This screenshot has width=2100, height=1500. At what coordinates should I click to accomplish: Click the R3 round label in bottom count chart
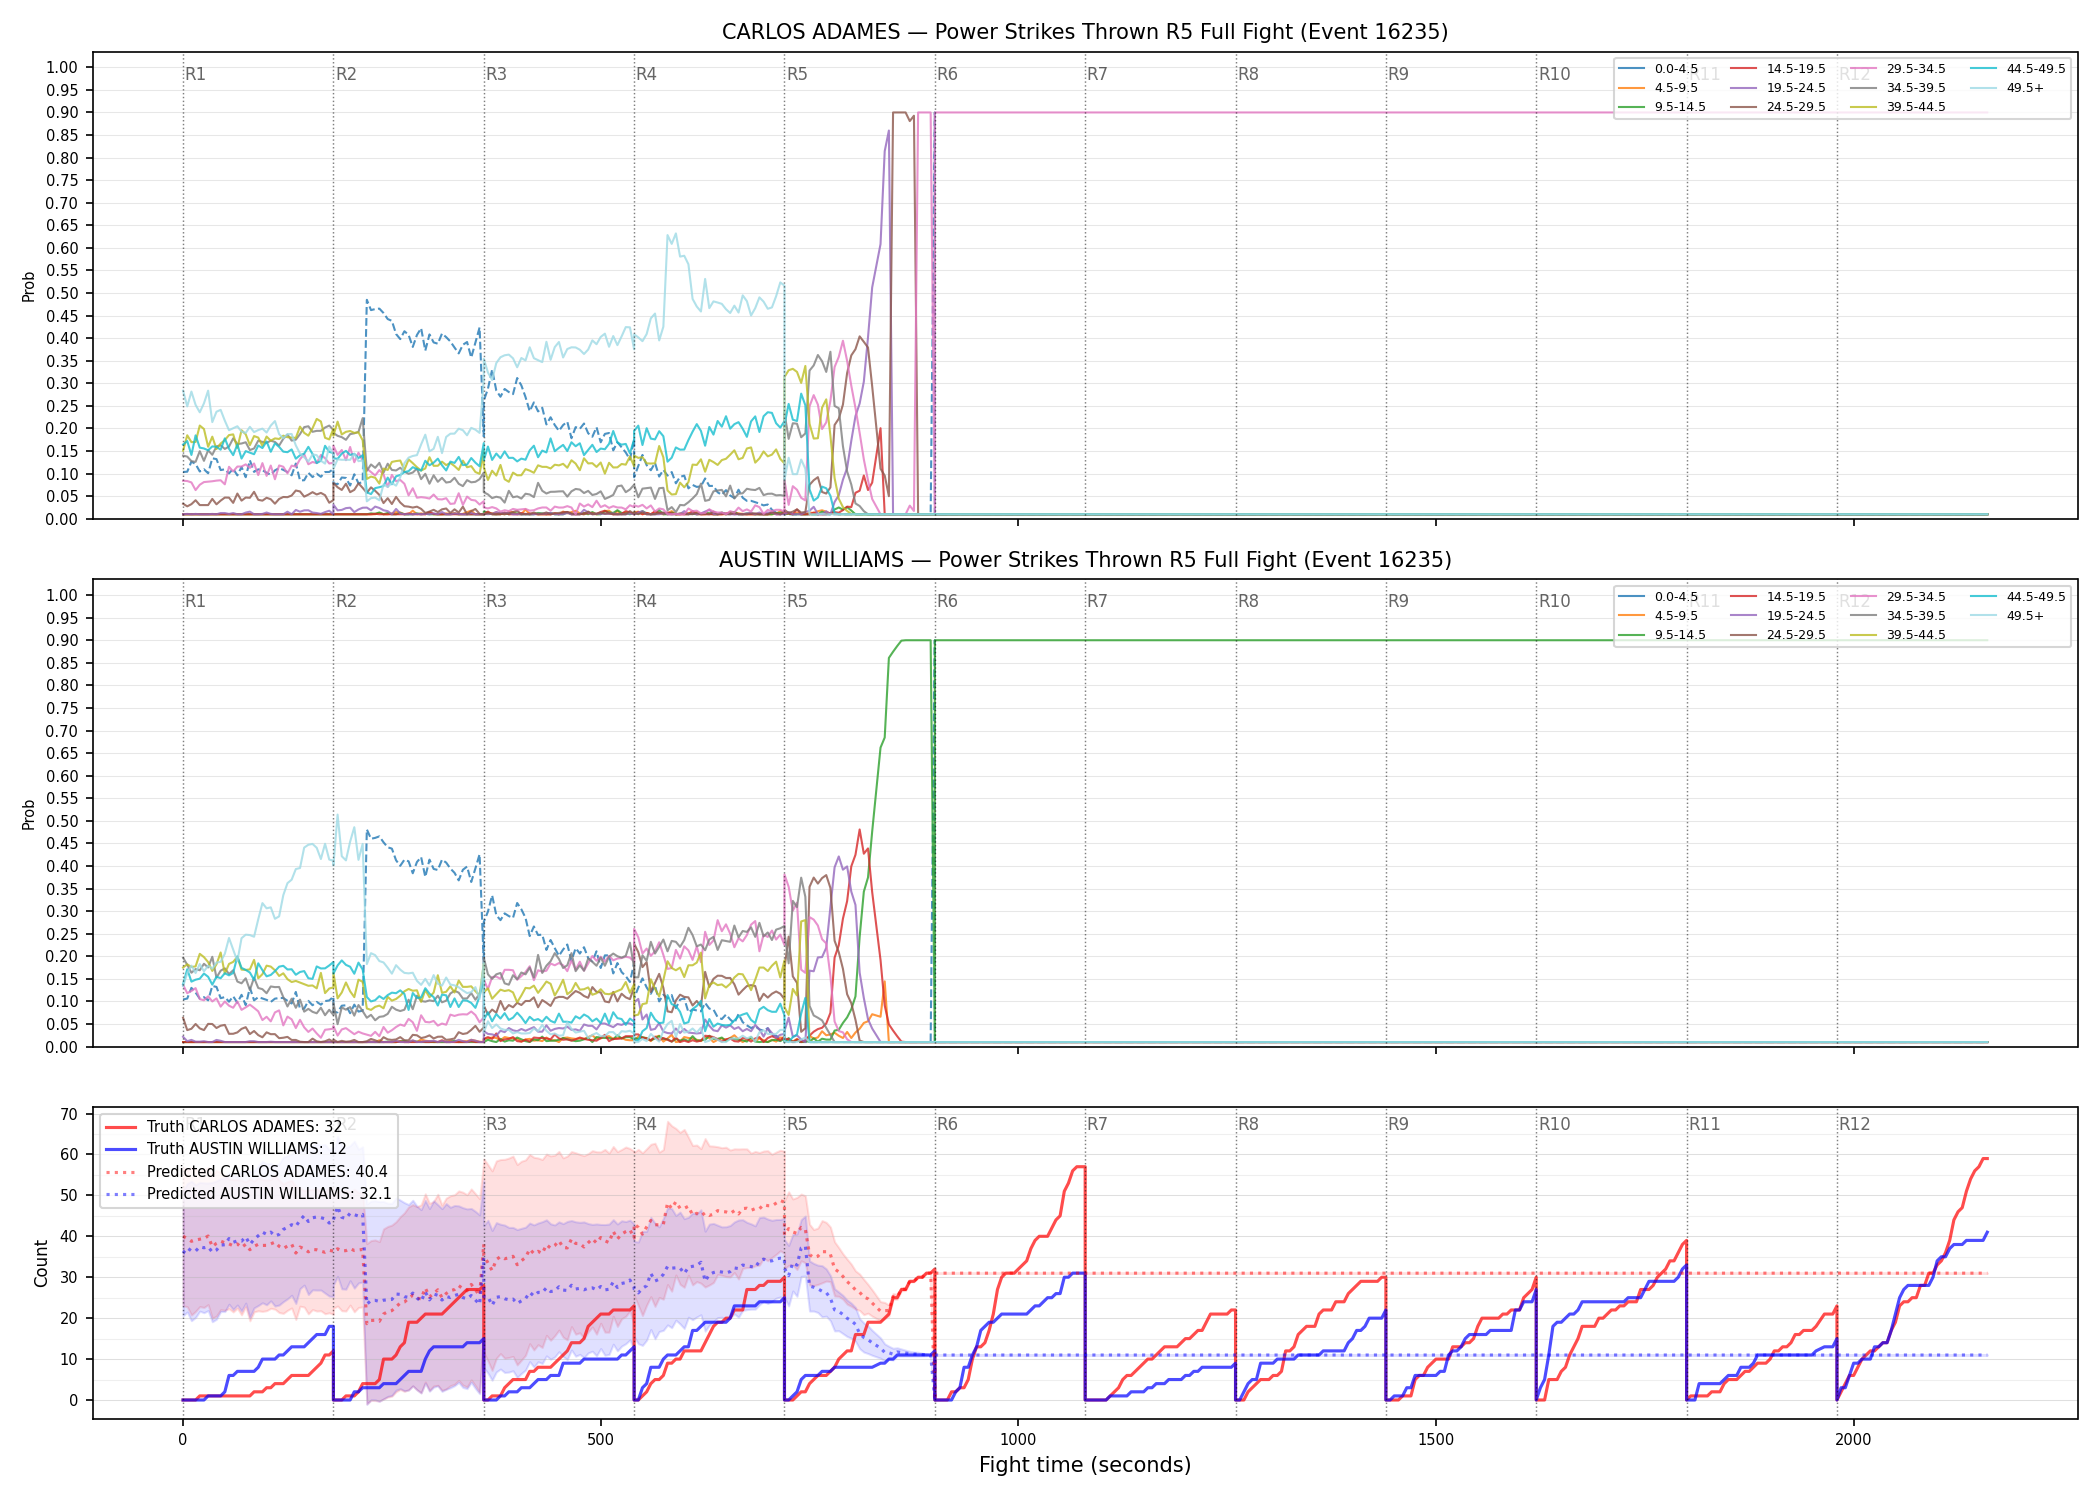tap(496, 1124)
